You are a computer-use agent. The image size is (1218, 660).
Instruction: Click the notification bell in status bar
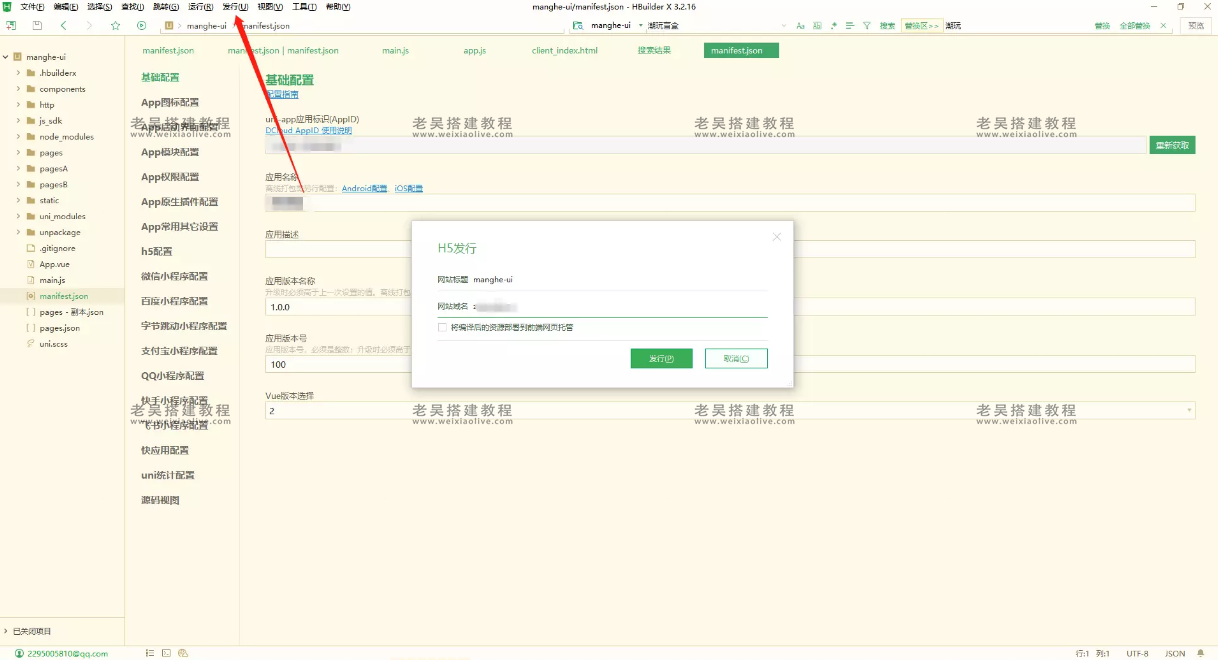1199,653
